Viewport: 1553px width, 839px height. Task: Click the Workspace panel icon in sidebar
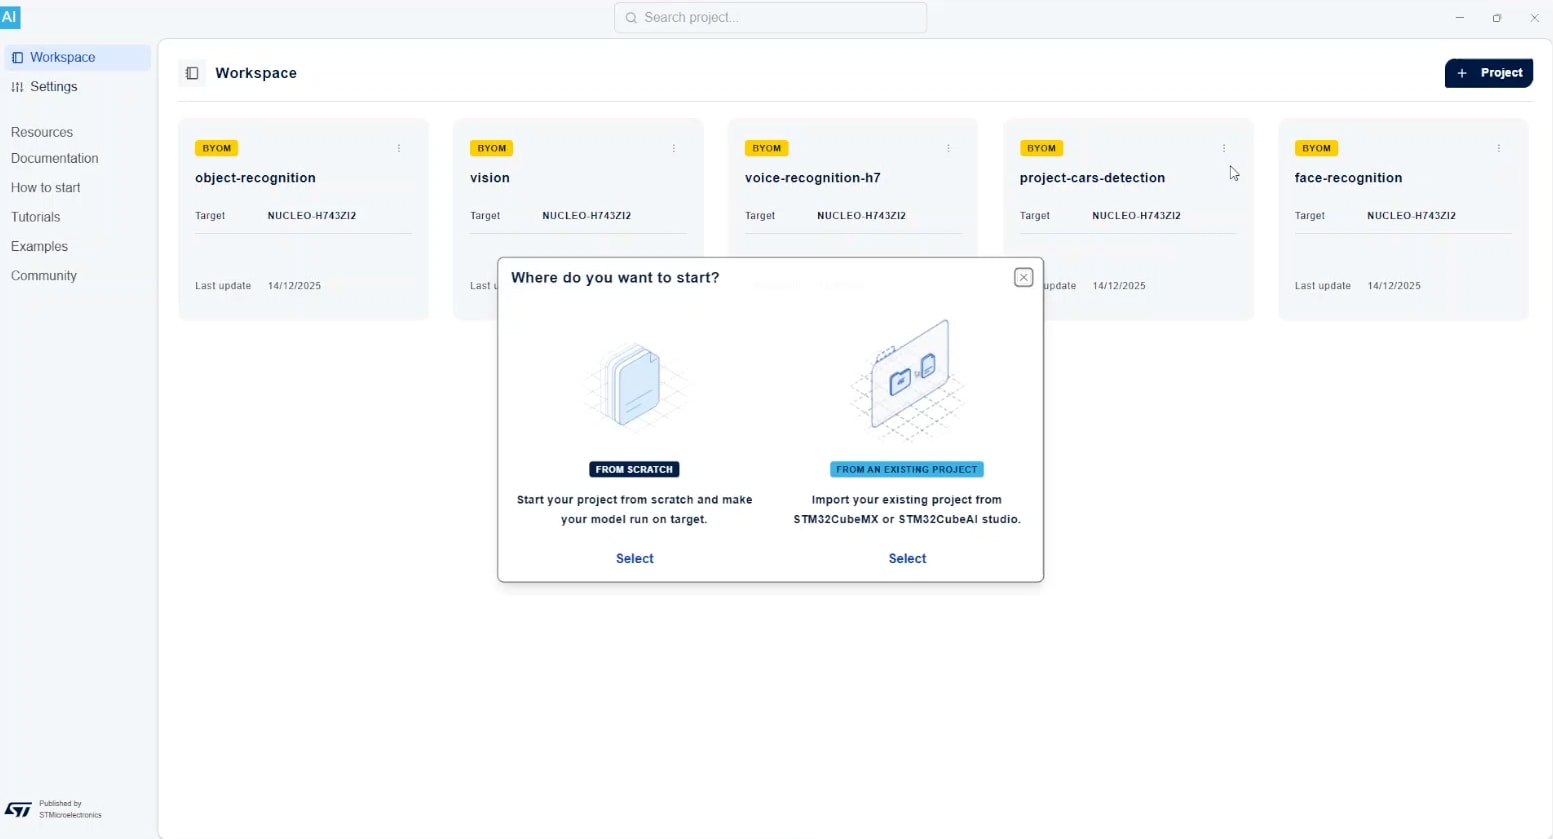pyautogui.click(x=18, y=57)
